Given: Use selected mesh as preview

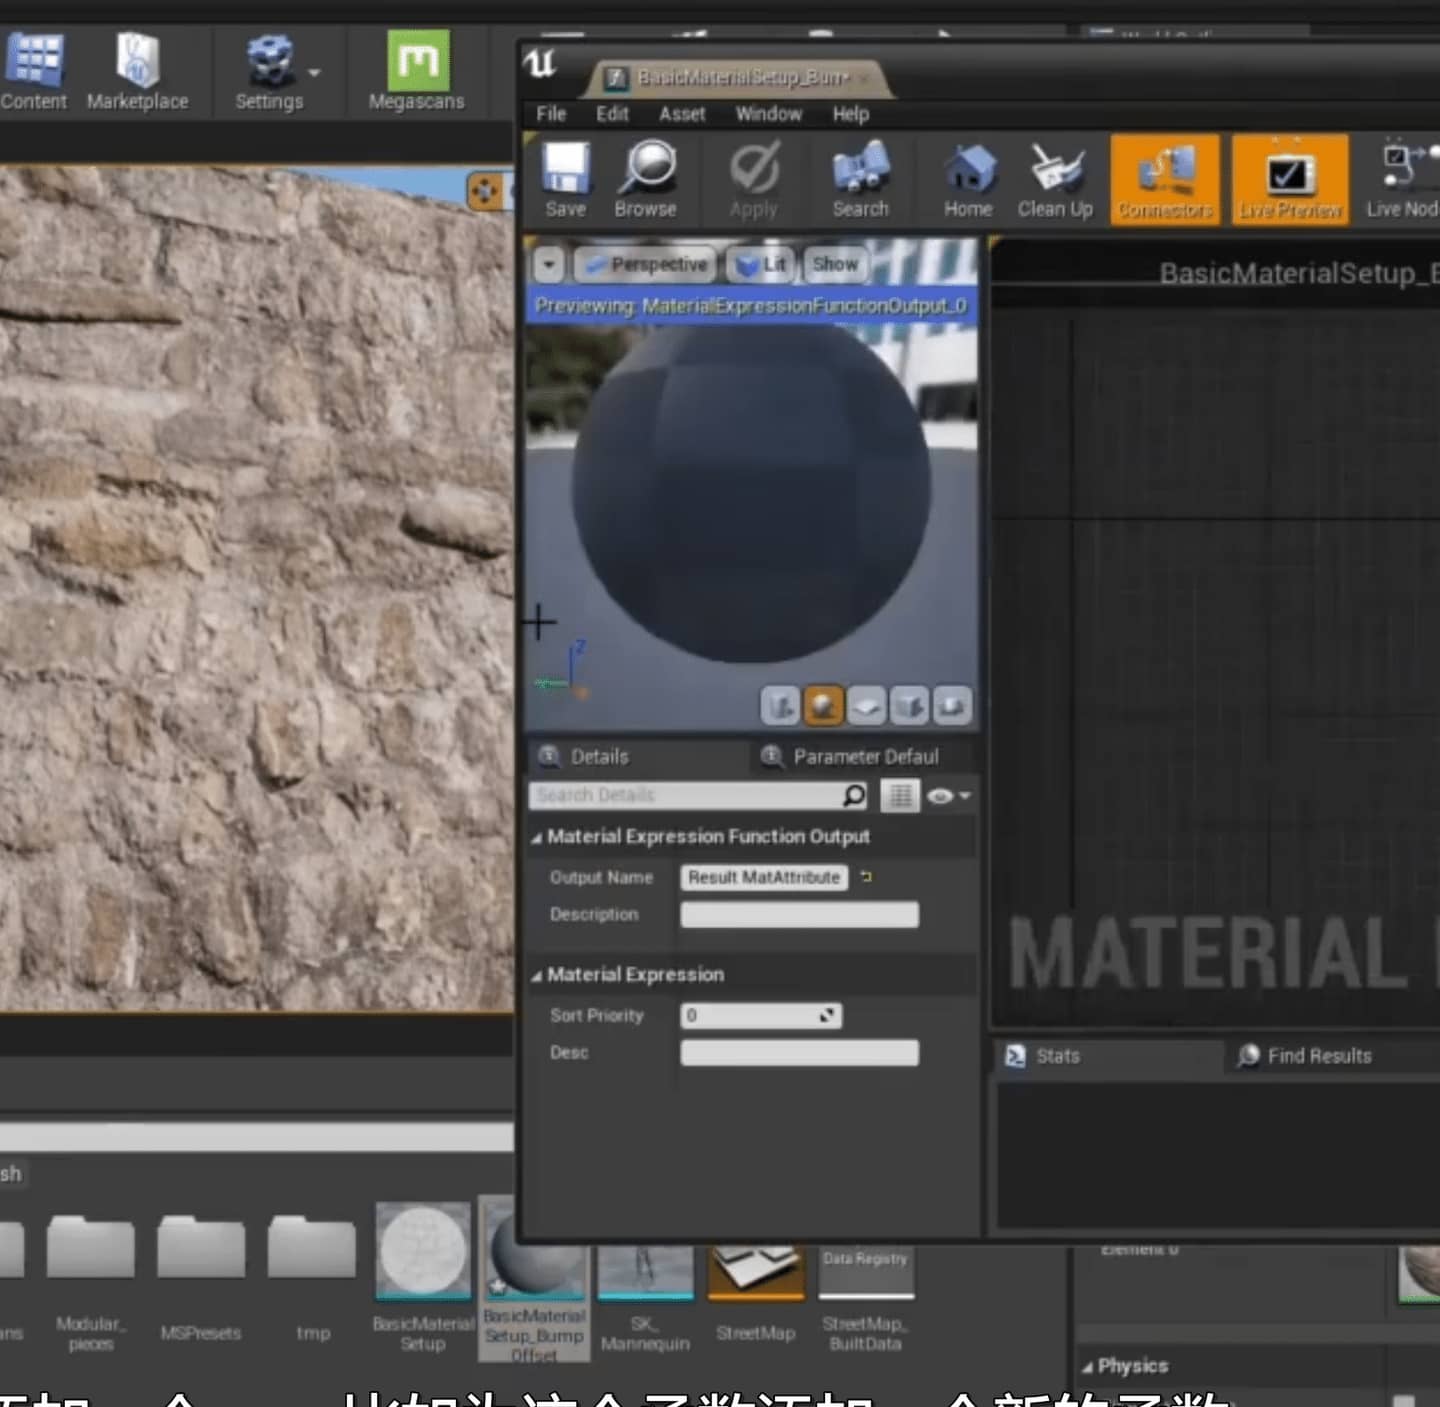Looking at the screenshot, I should 952,706.
